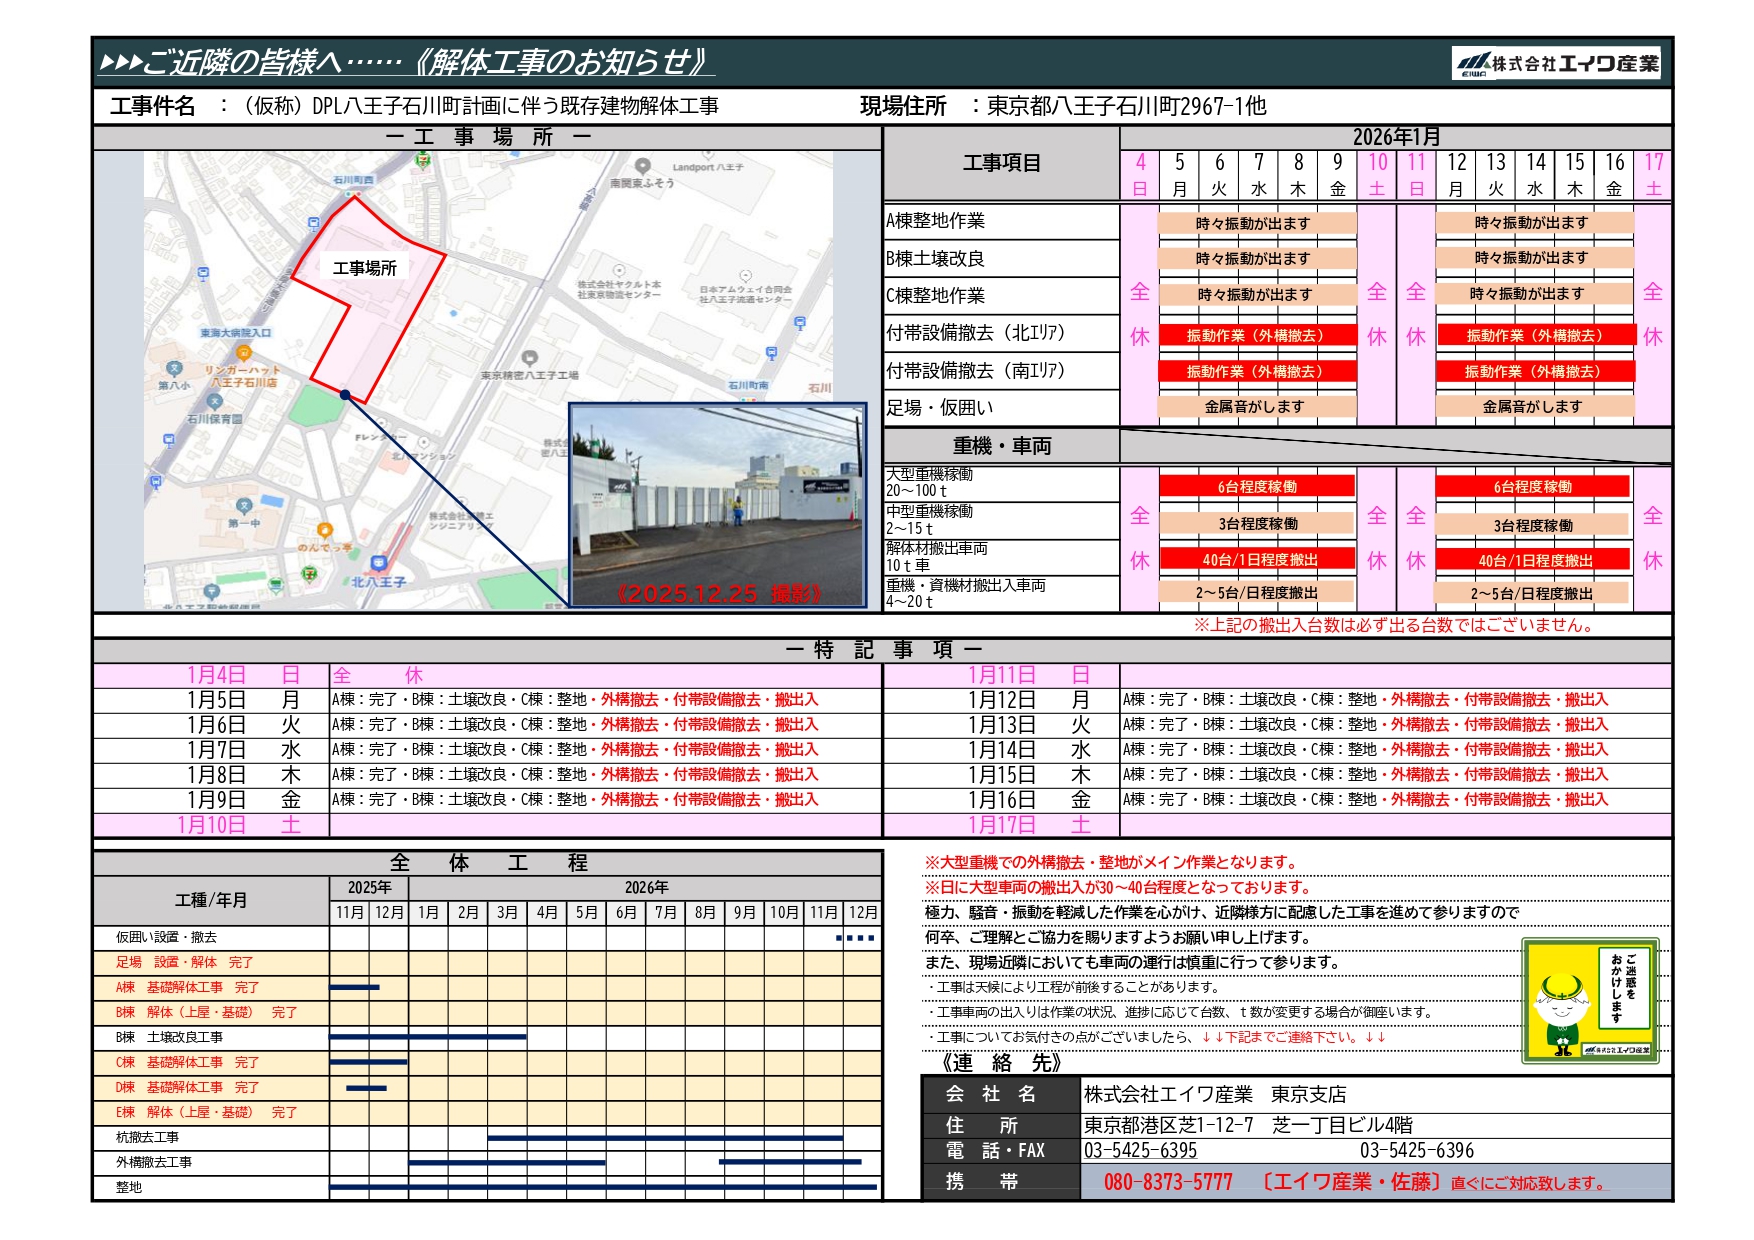1754x1240 pixels.
Task: Click the 北八王子 station icon on map
Action: pyautogui.click(x=377, y=565)
